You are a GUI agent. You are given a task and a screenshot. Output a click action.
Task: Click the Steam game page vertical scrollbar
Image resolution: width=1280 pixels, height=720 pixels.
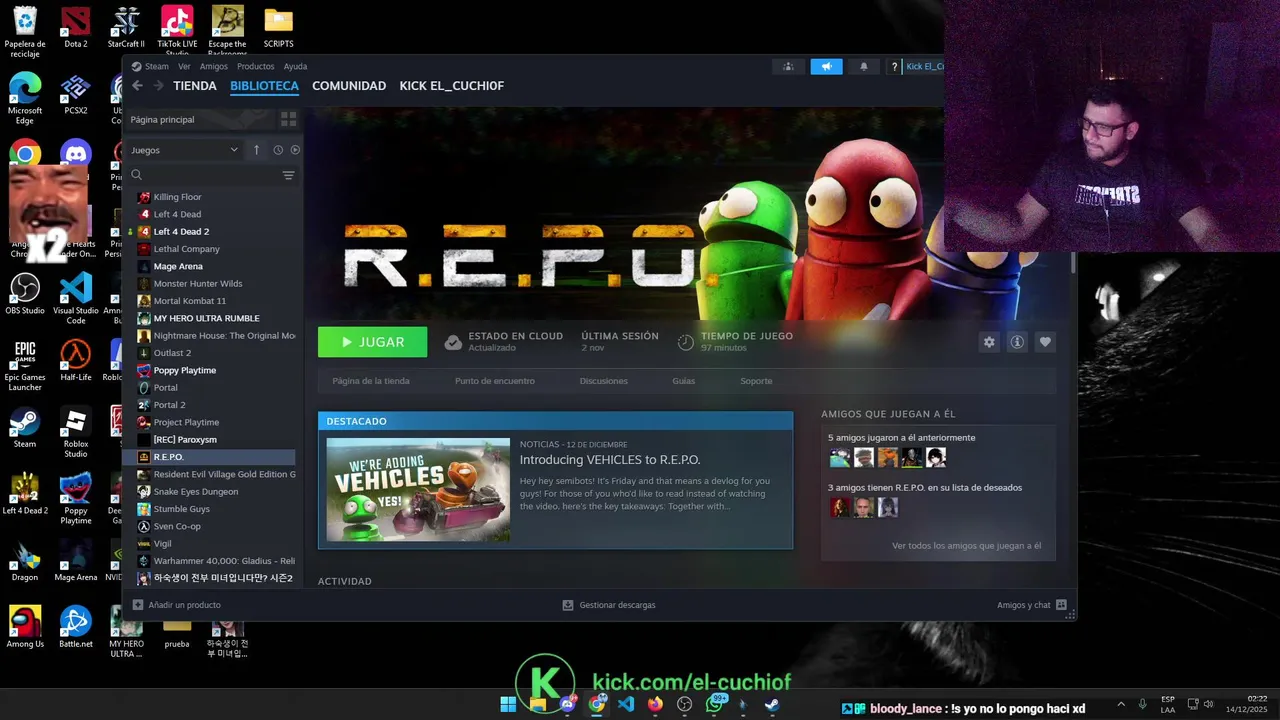tap(1073, 264)
